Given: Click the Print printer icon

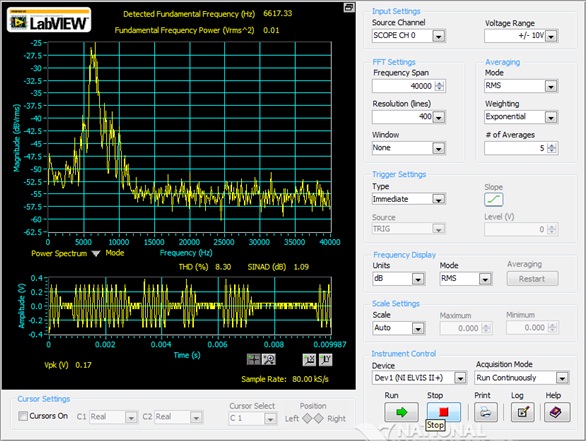Looking at the screenshot, I should (x=485, y=412).
